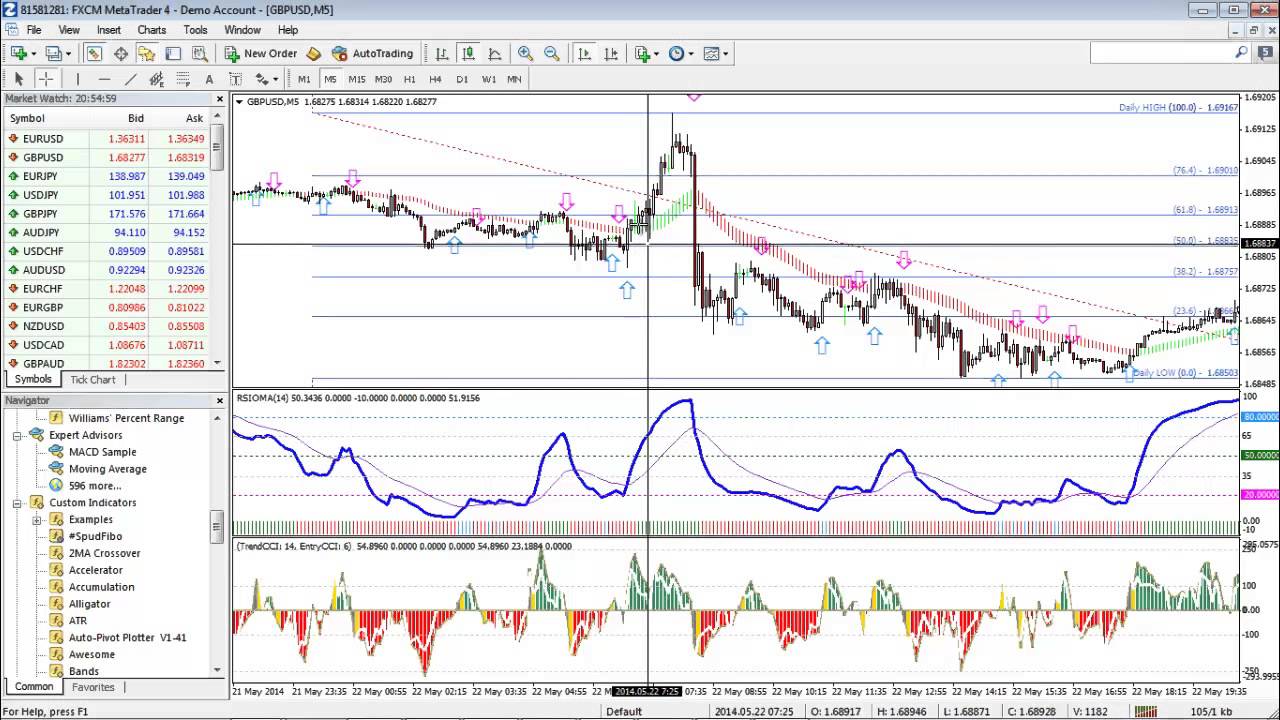The height and width of the screenshot is (720, 1280).
Task: Click '596 more...' link in Navigator
Action: click(x=95, y=485)
